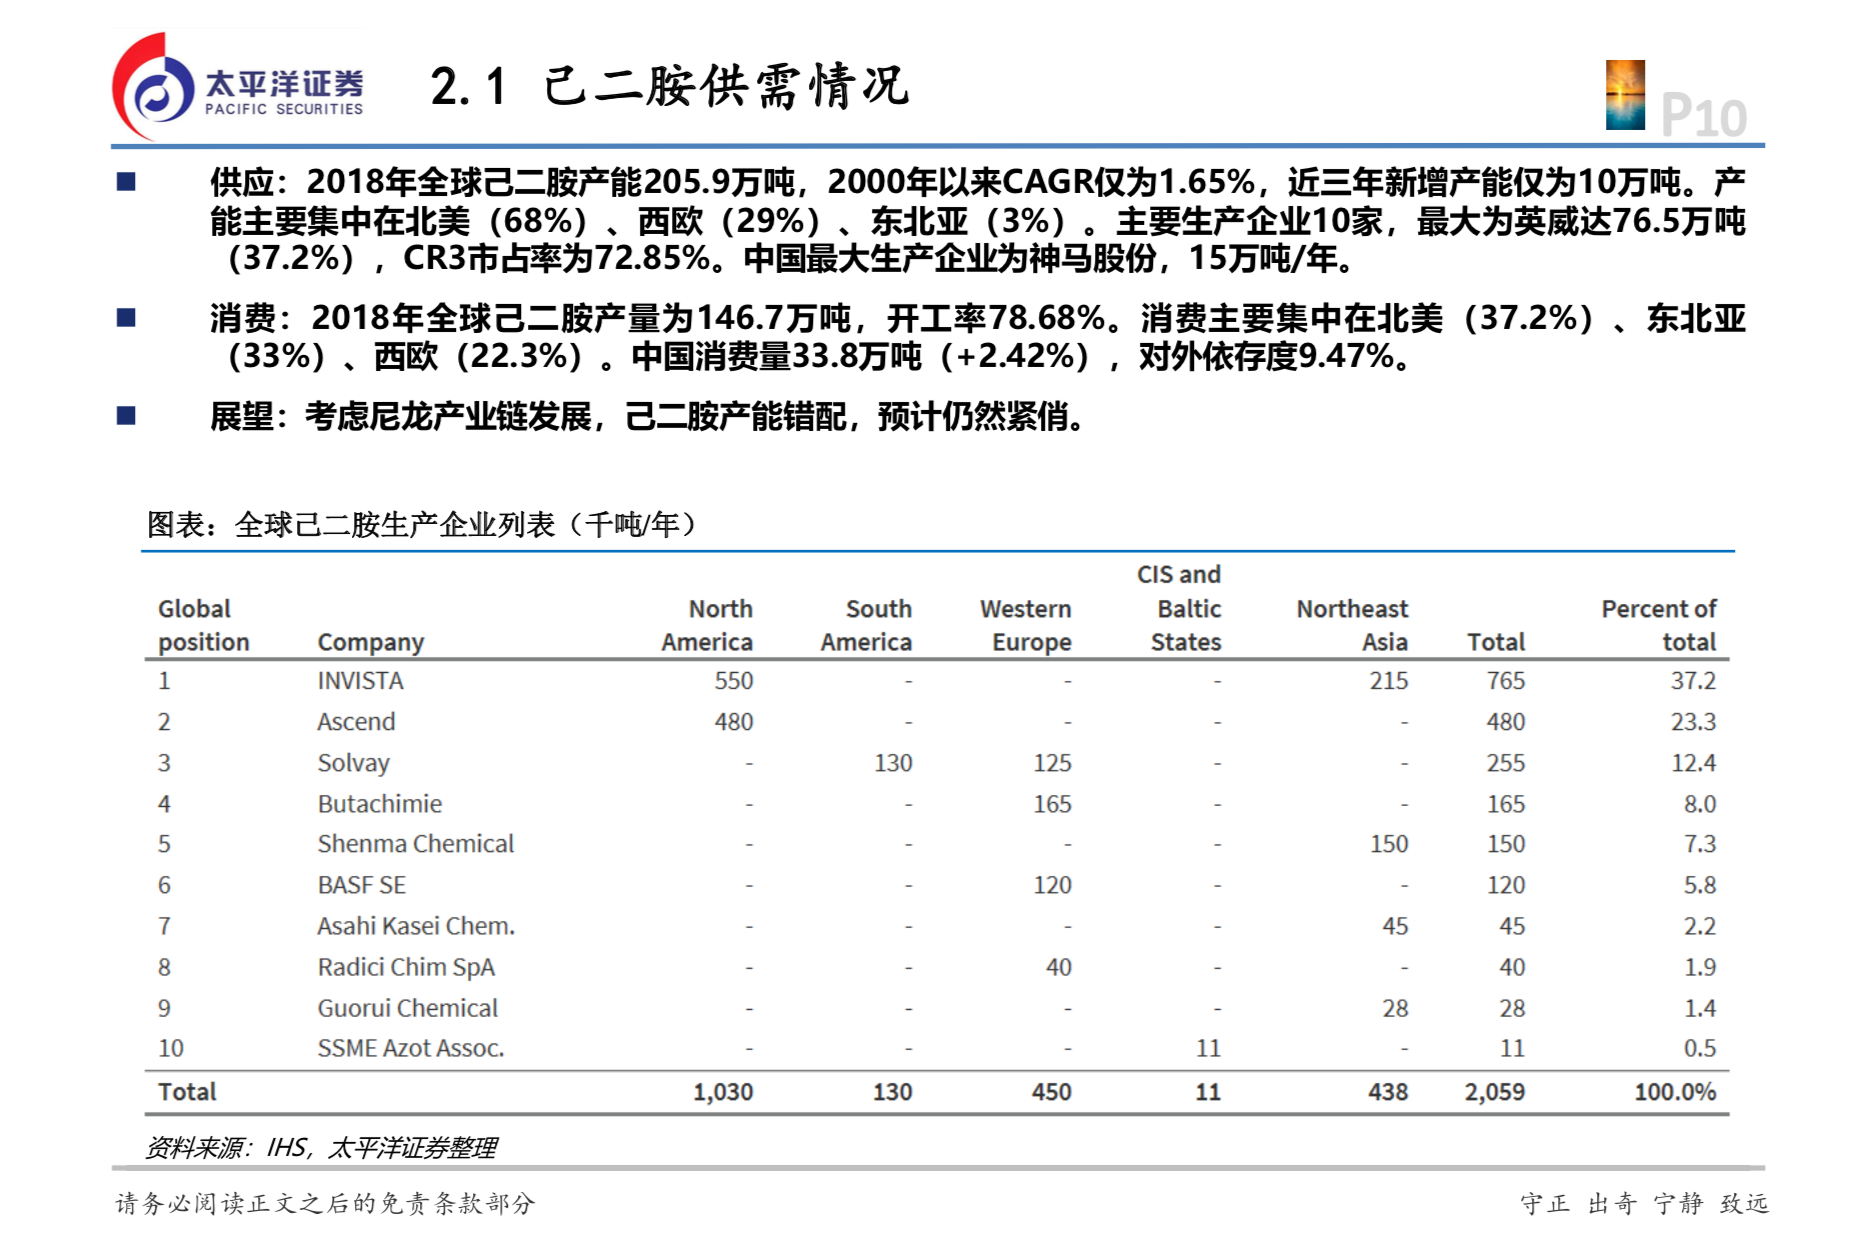Click SSME Azot's CIS and Baltic value 11
Screen dimensions: 1868x1256
[1208, 1048]
